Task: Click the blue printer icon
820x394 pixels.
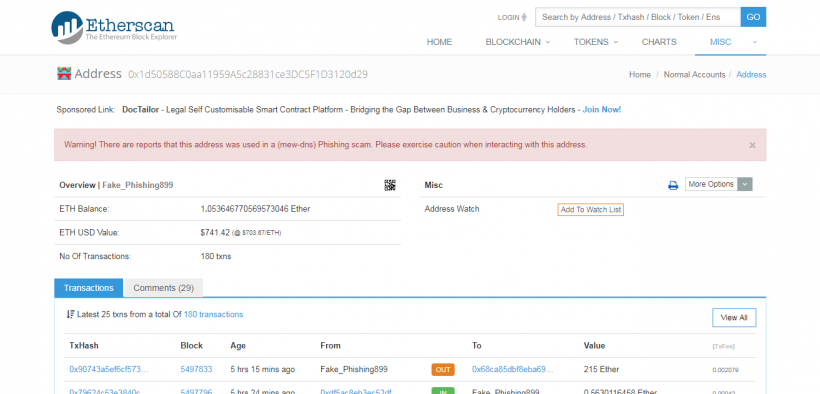Action: coord(673,185)
